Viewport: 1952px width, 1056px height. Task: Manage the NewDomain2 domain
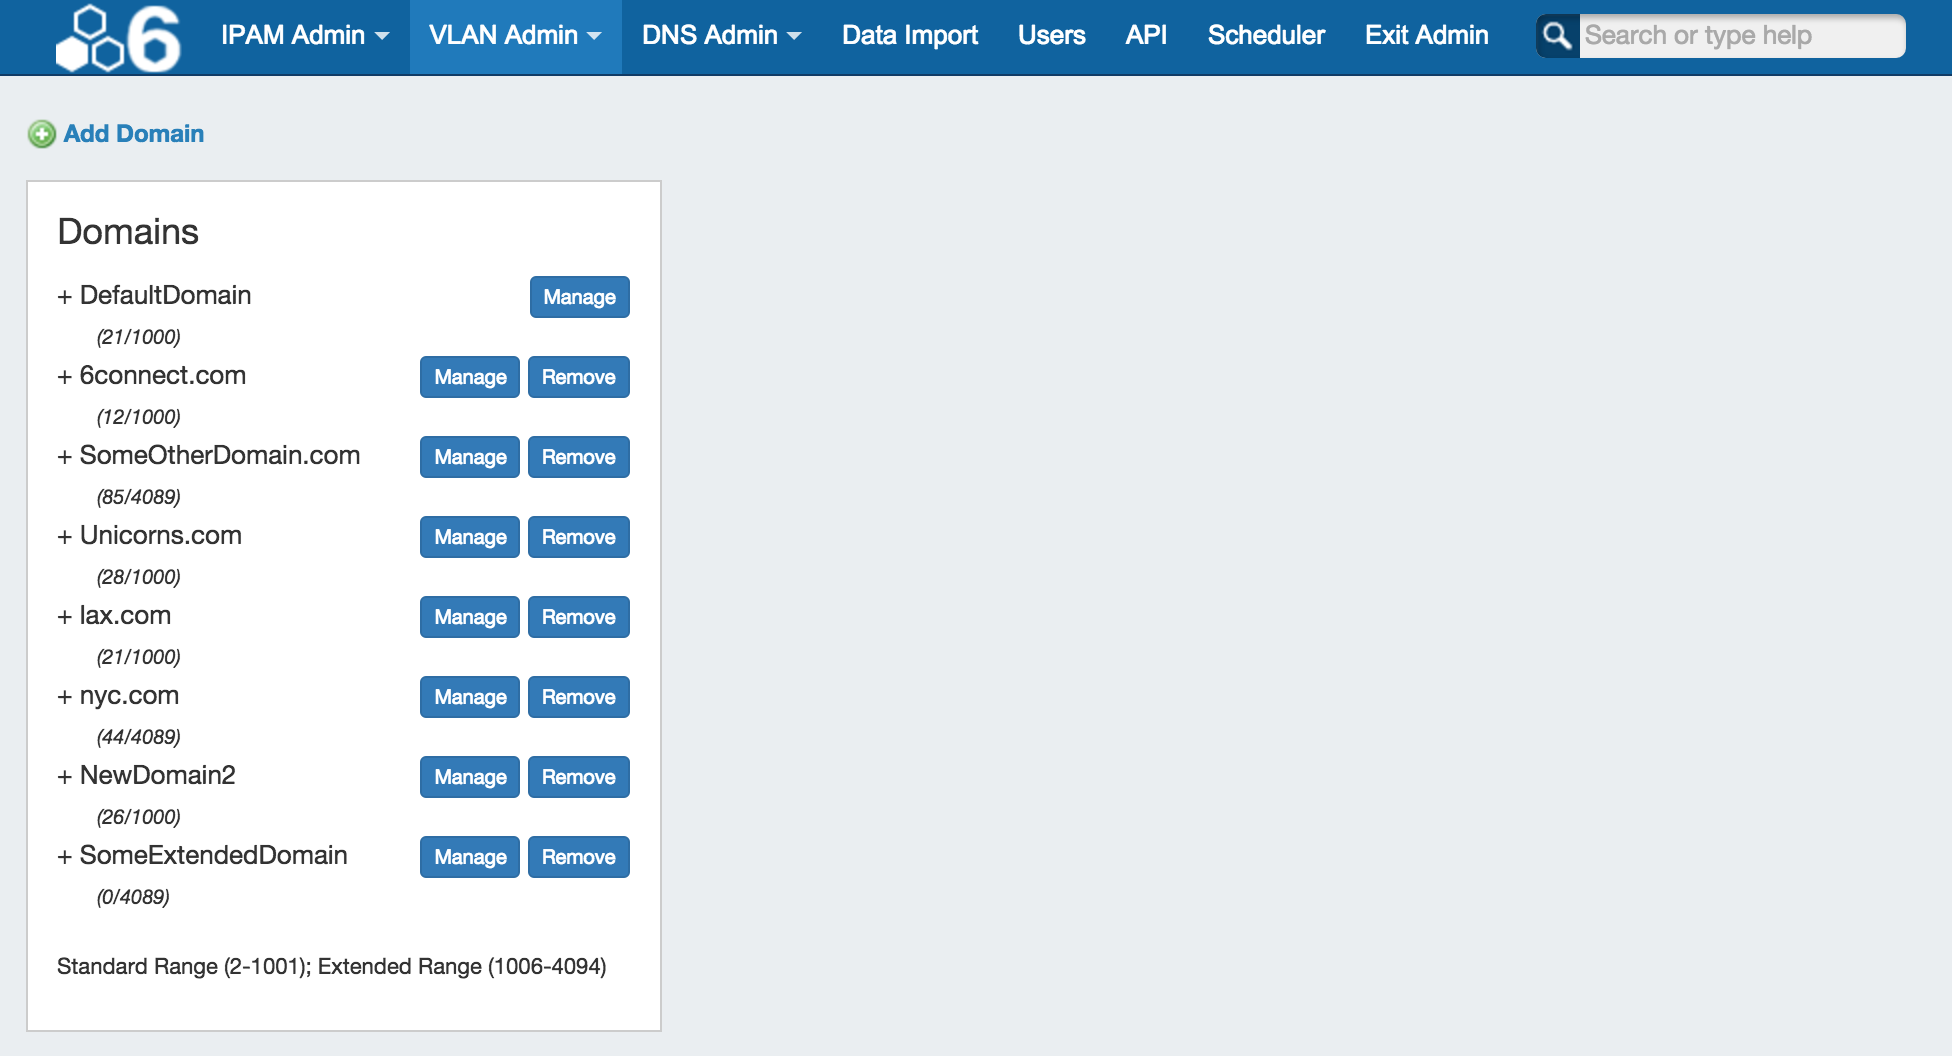click(470, 777)
